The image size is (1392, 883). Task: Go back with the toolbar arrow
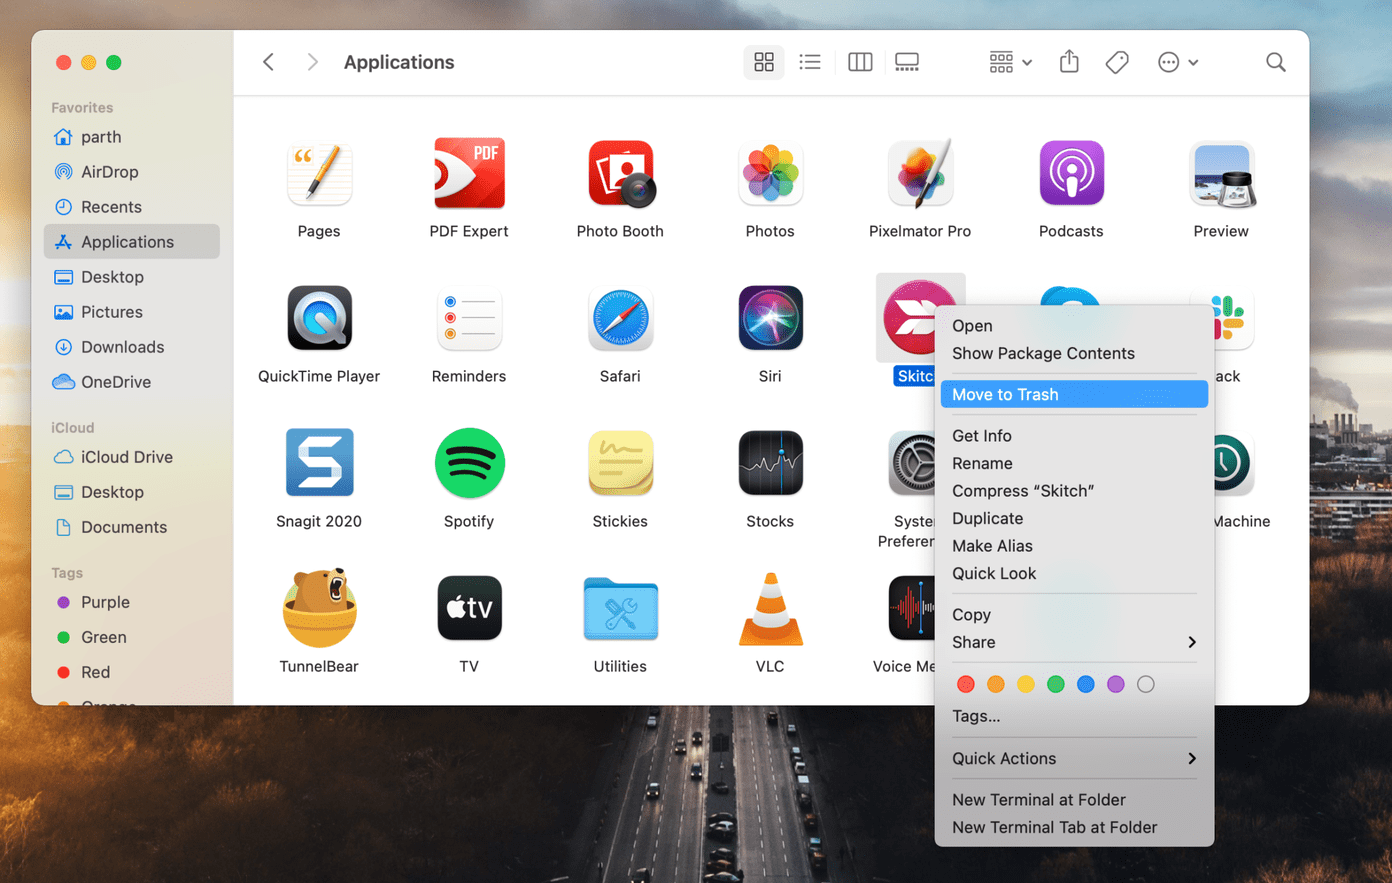click(x=268, y=62)
